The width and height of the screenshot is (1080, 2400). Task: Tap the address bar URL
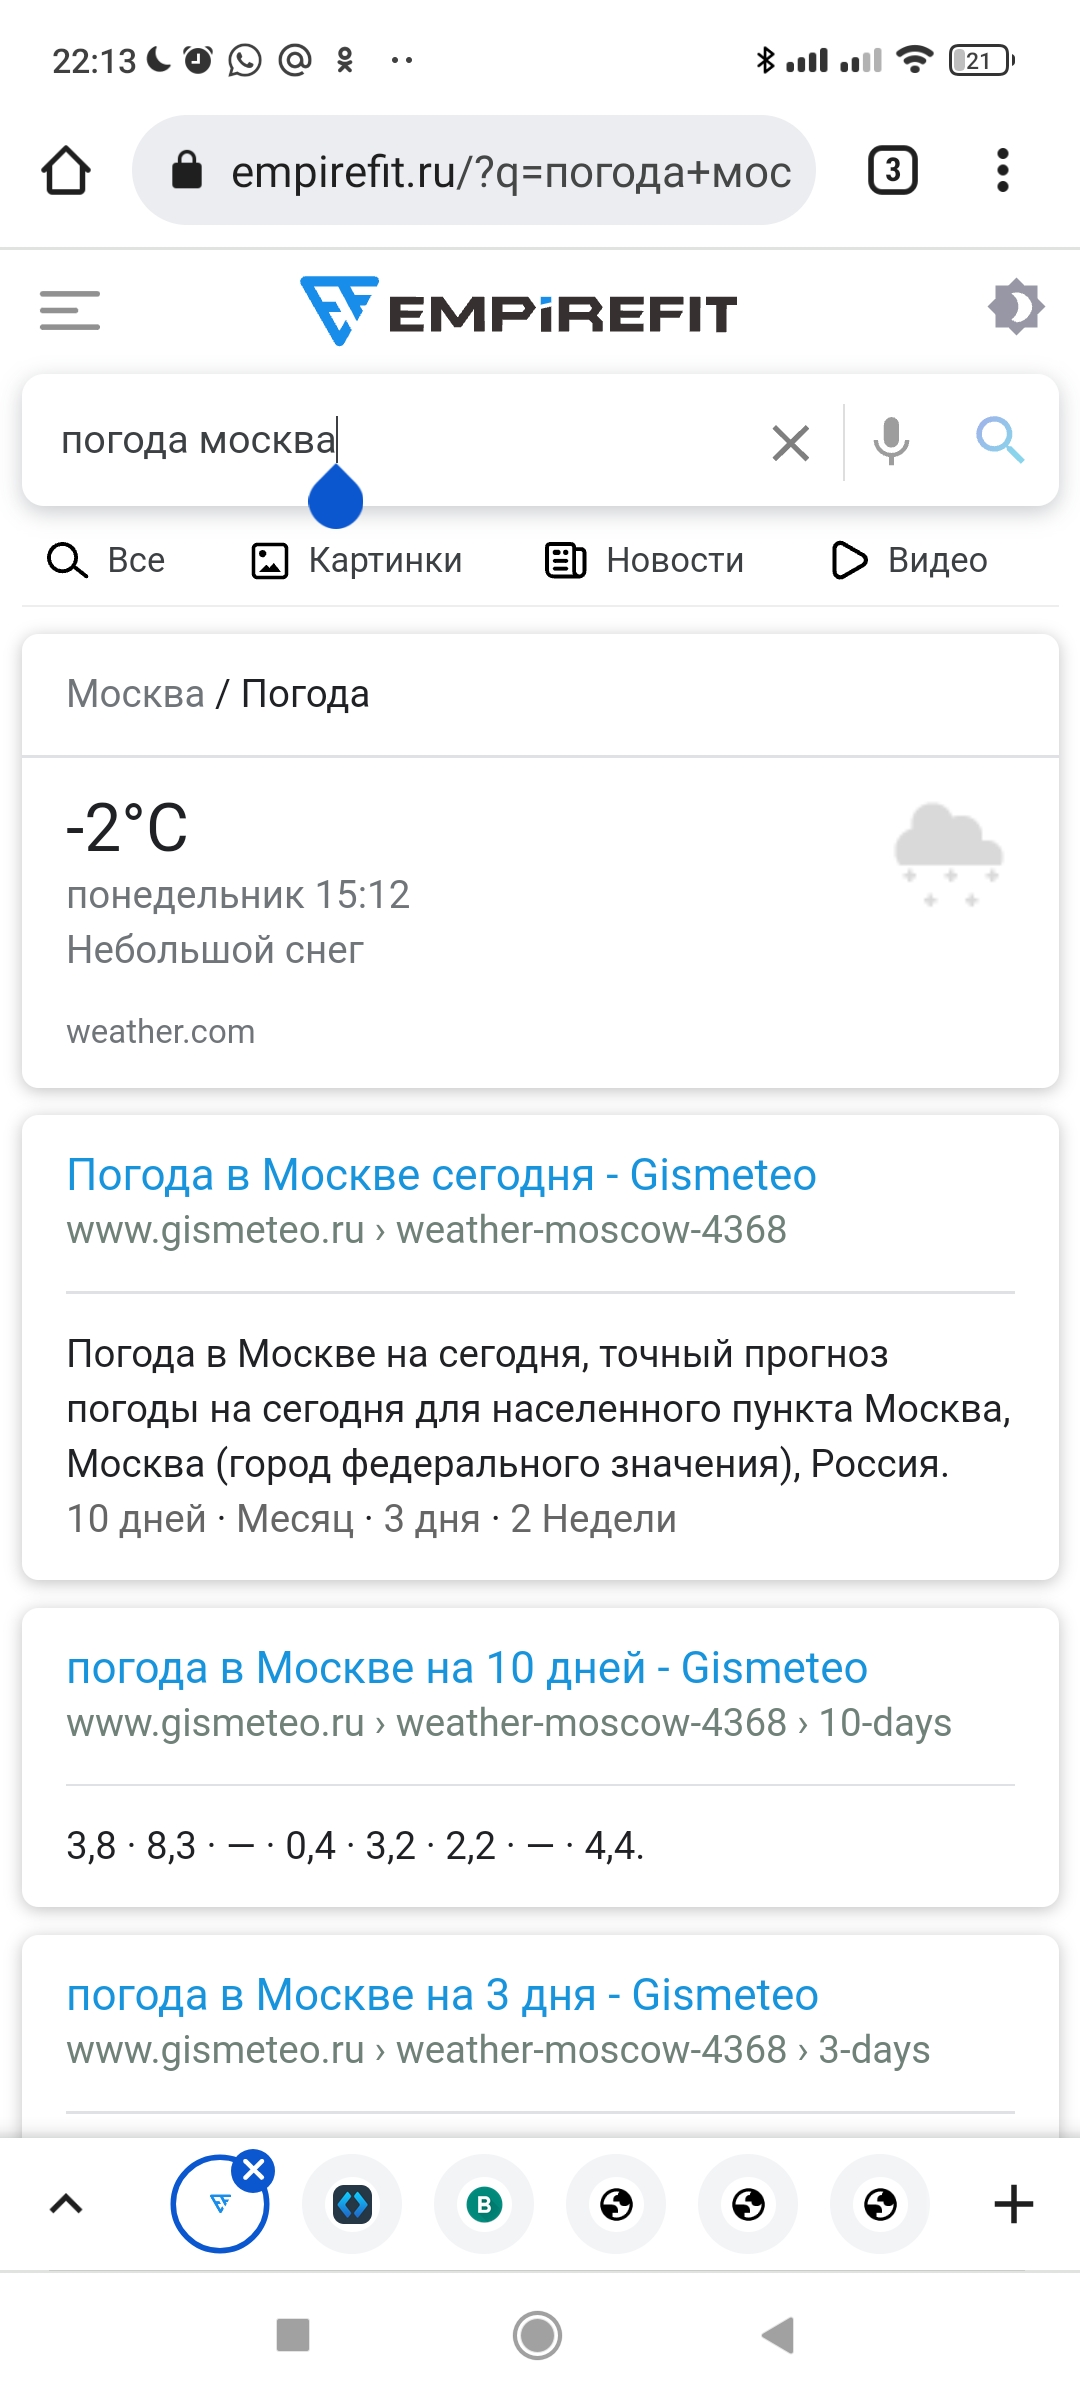point(510,172)
